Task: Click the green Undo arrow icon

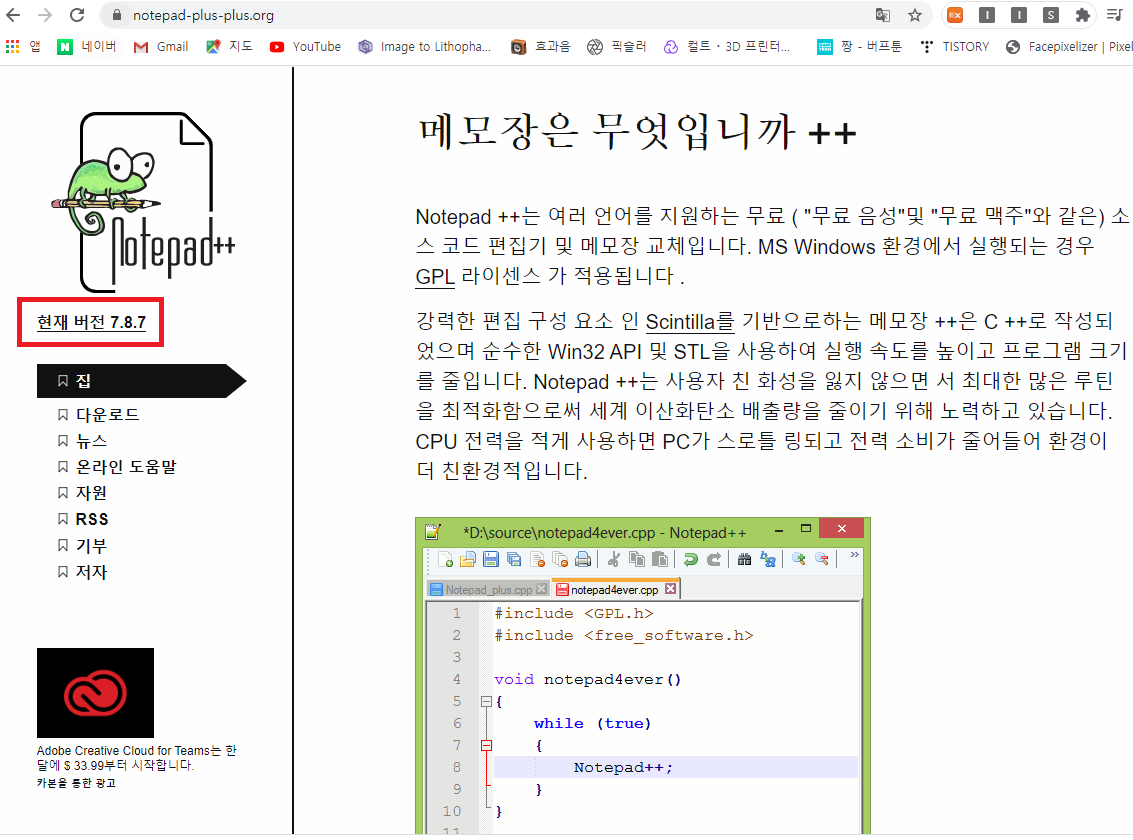Action: pos(691,559)
